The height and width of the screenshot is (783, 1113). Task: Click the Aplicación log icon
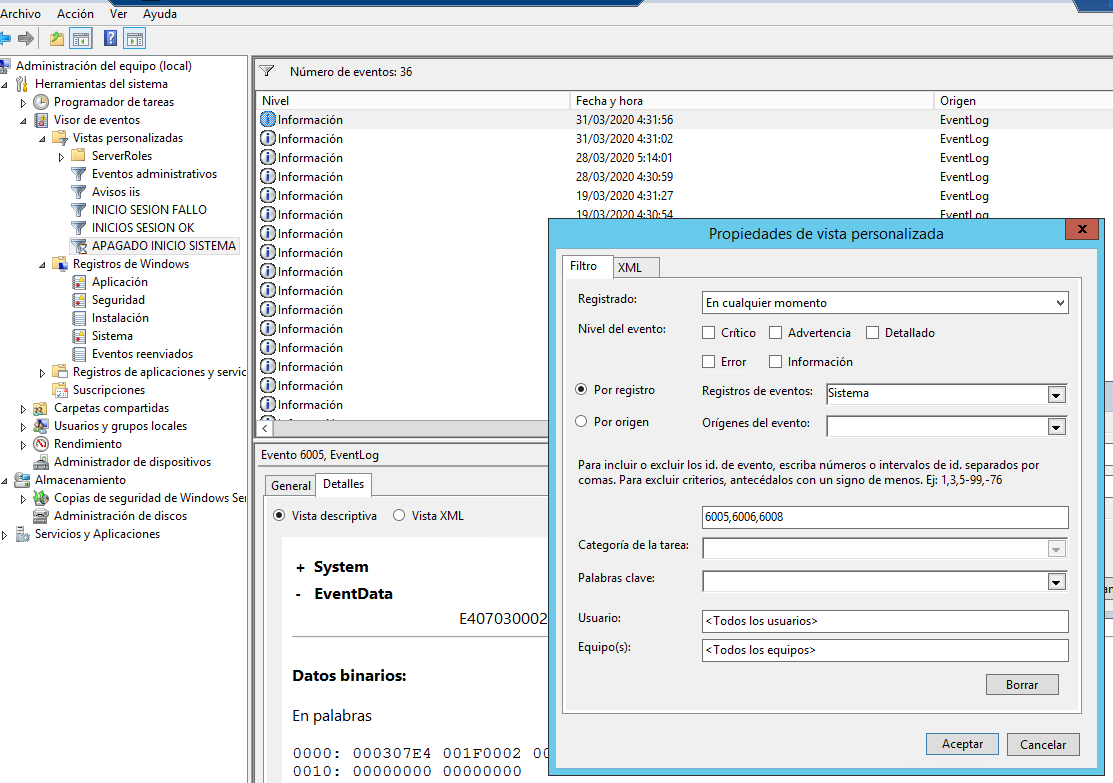[x=79, y=282]
